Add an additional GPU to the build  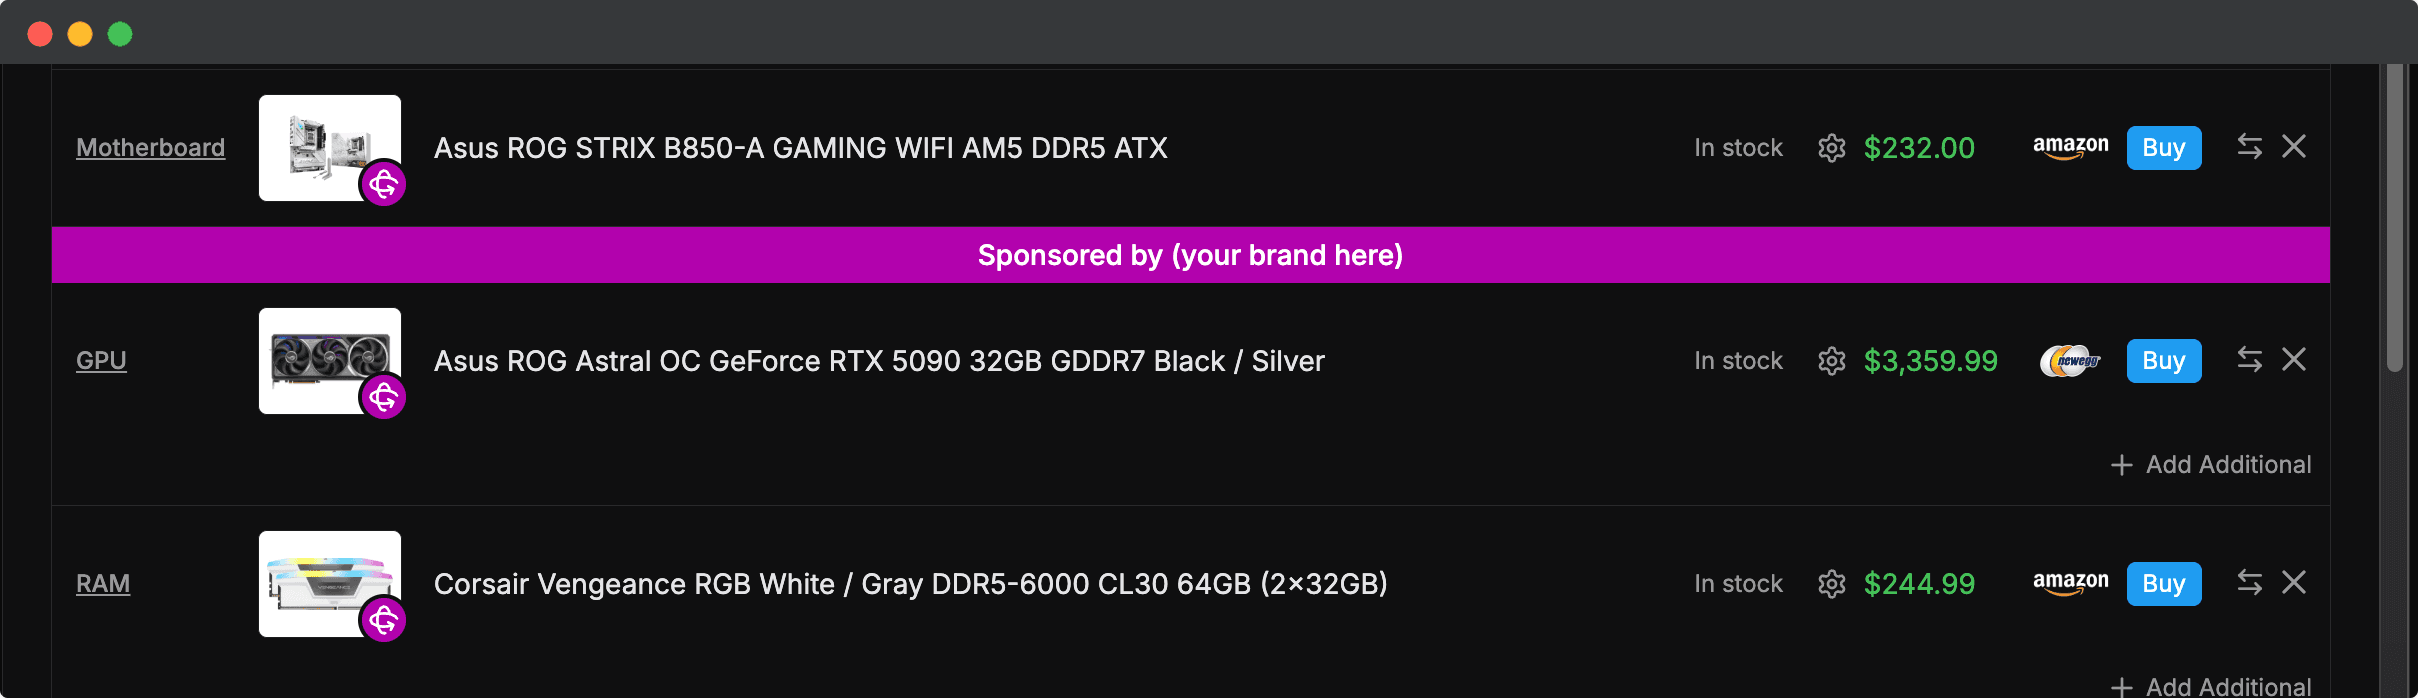click(2211, 465)
